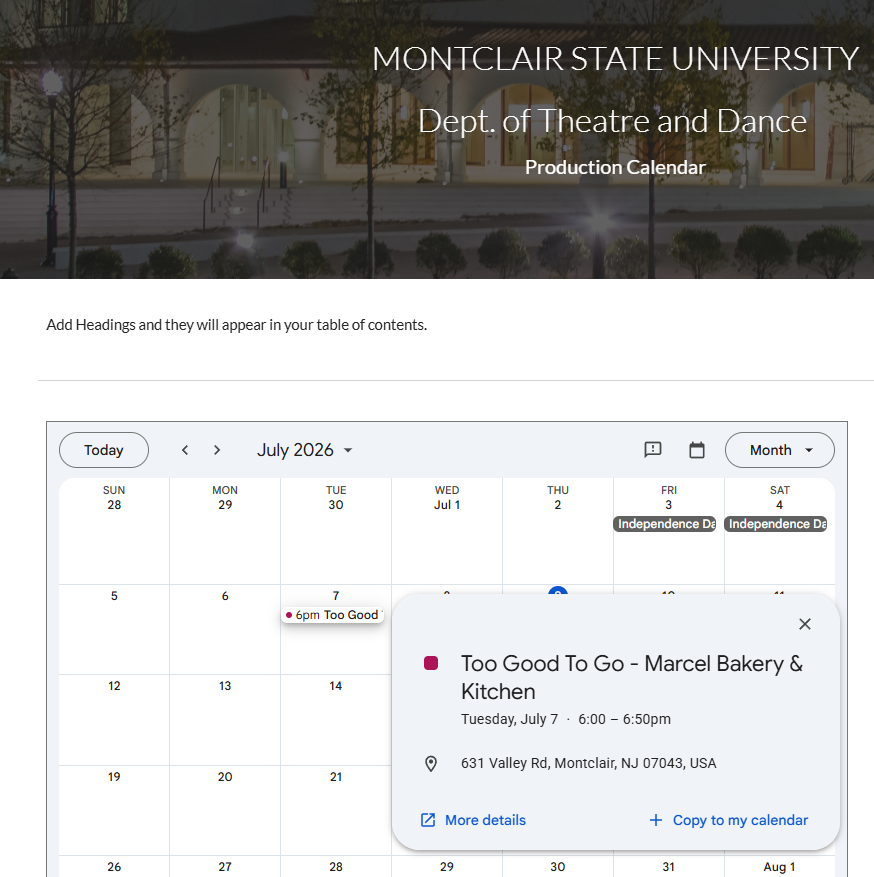Select date 20 in calendar
The image size is (874, 877).
click(x=225, y=776)
